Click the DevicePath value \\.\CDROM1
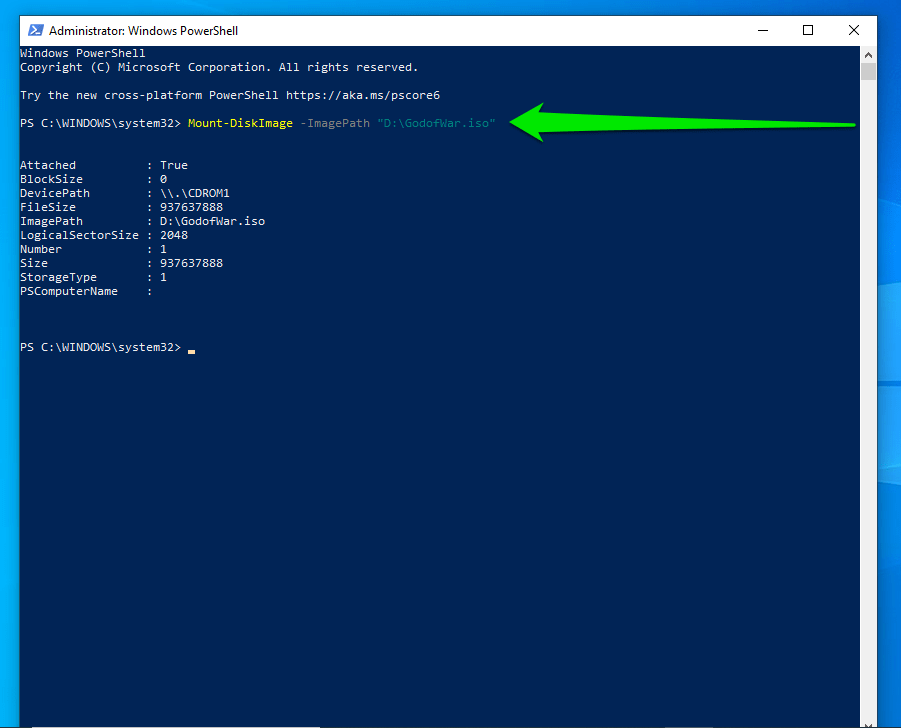901x728 pixels. point(195,193)
